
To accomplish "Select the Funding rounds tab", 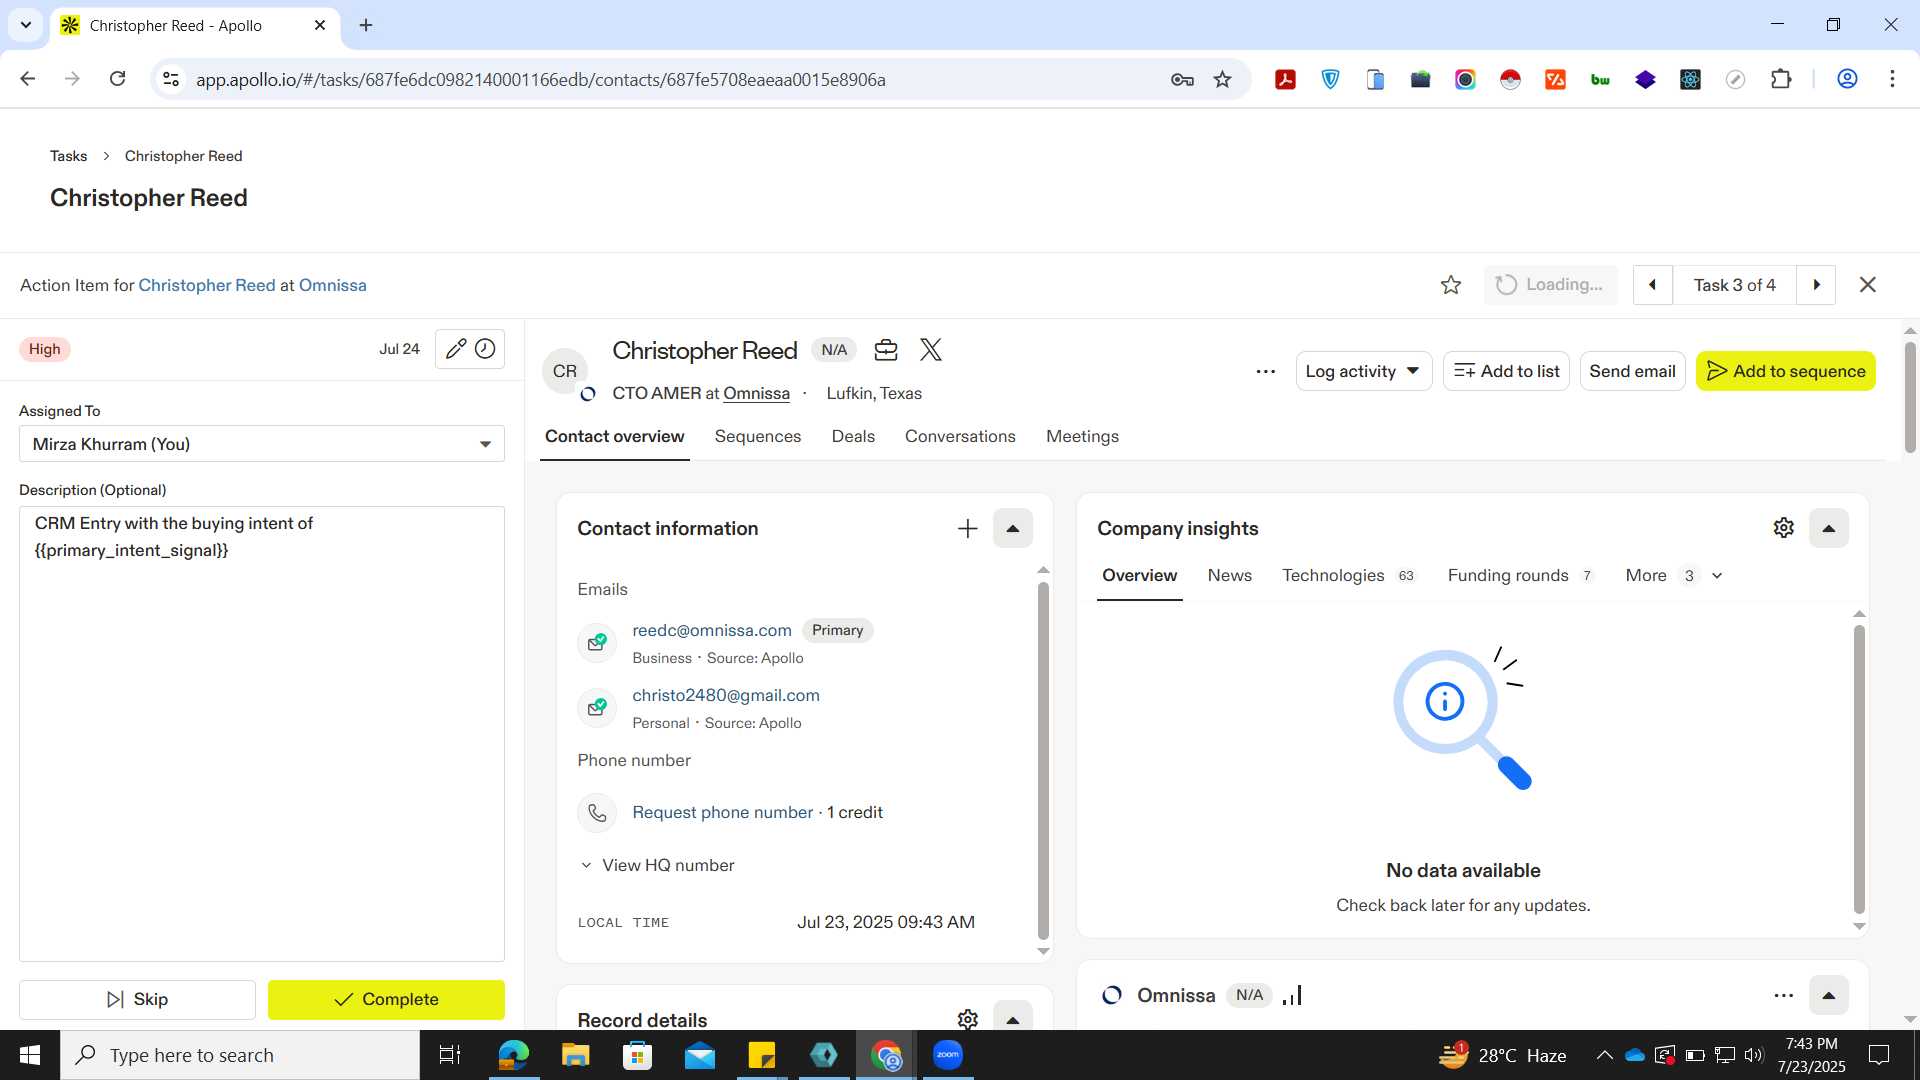I will (x=1520, y=576).
